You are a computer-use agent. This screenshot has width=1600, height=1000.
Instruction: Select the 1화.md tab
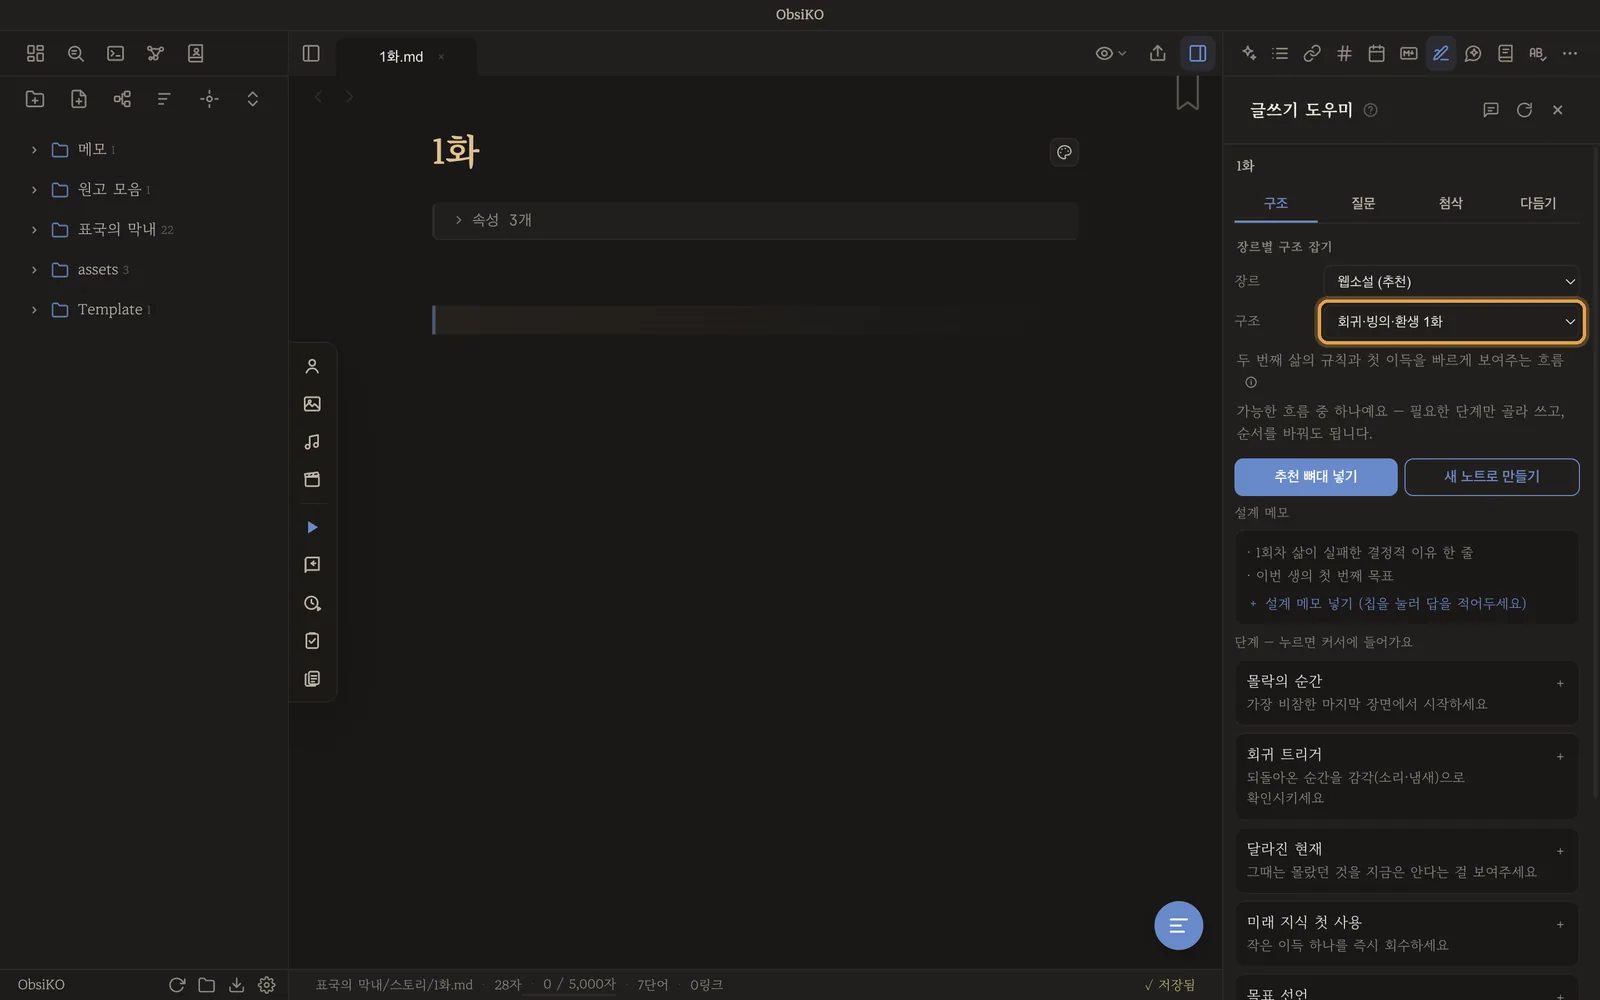pyautogui.click(x=401, y=57)
